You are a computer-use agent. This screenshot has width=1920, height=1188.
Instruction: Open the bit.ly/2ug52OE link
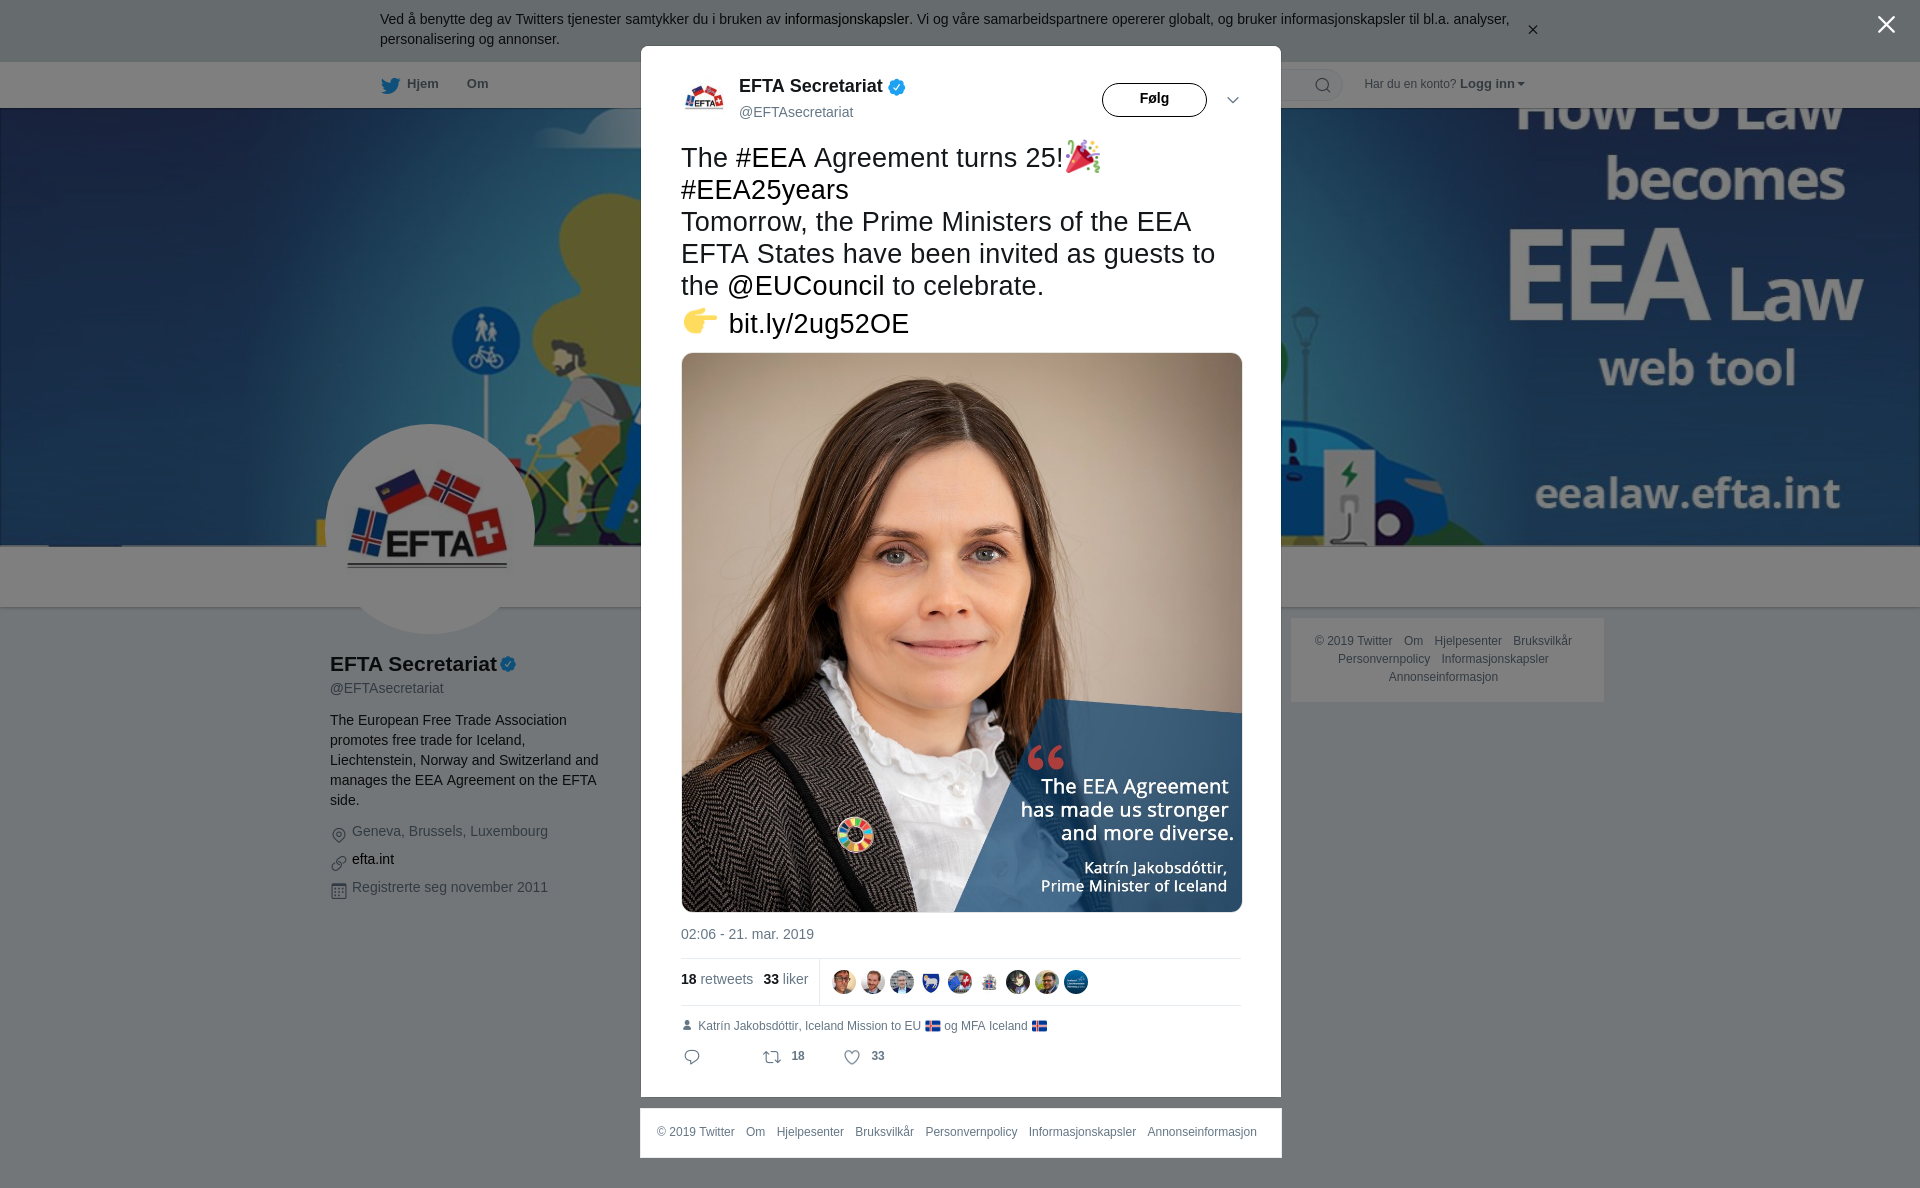[x=818, y=324]
